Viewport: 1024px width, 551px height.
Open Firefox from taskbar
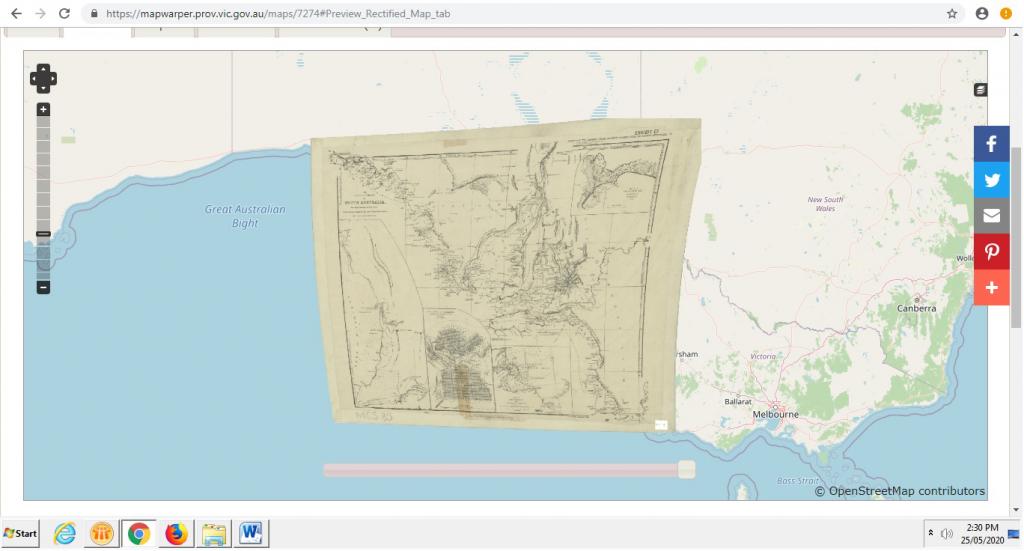click(176, 533)
